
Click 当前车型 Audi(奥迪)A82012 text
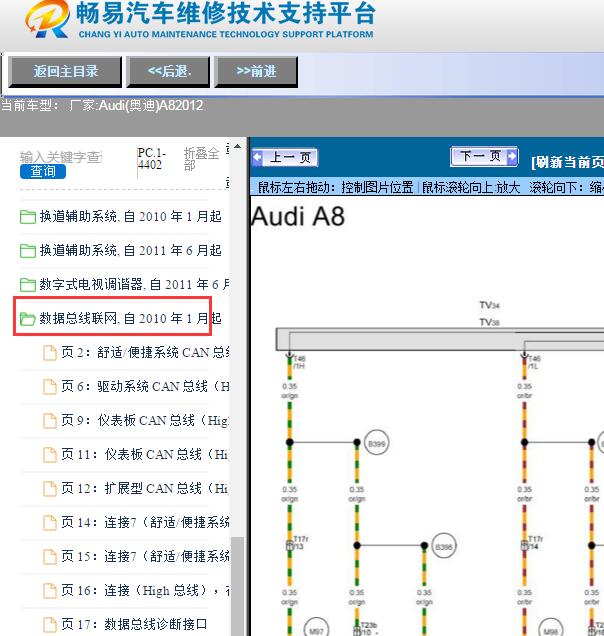[x=102, y=105]
